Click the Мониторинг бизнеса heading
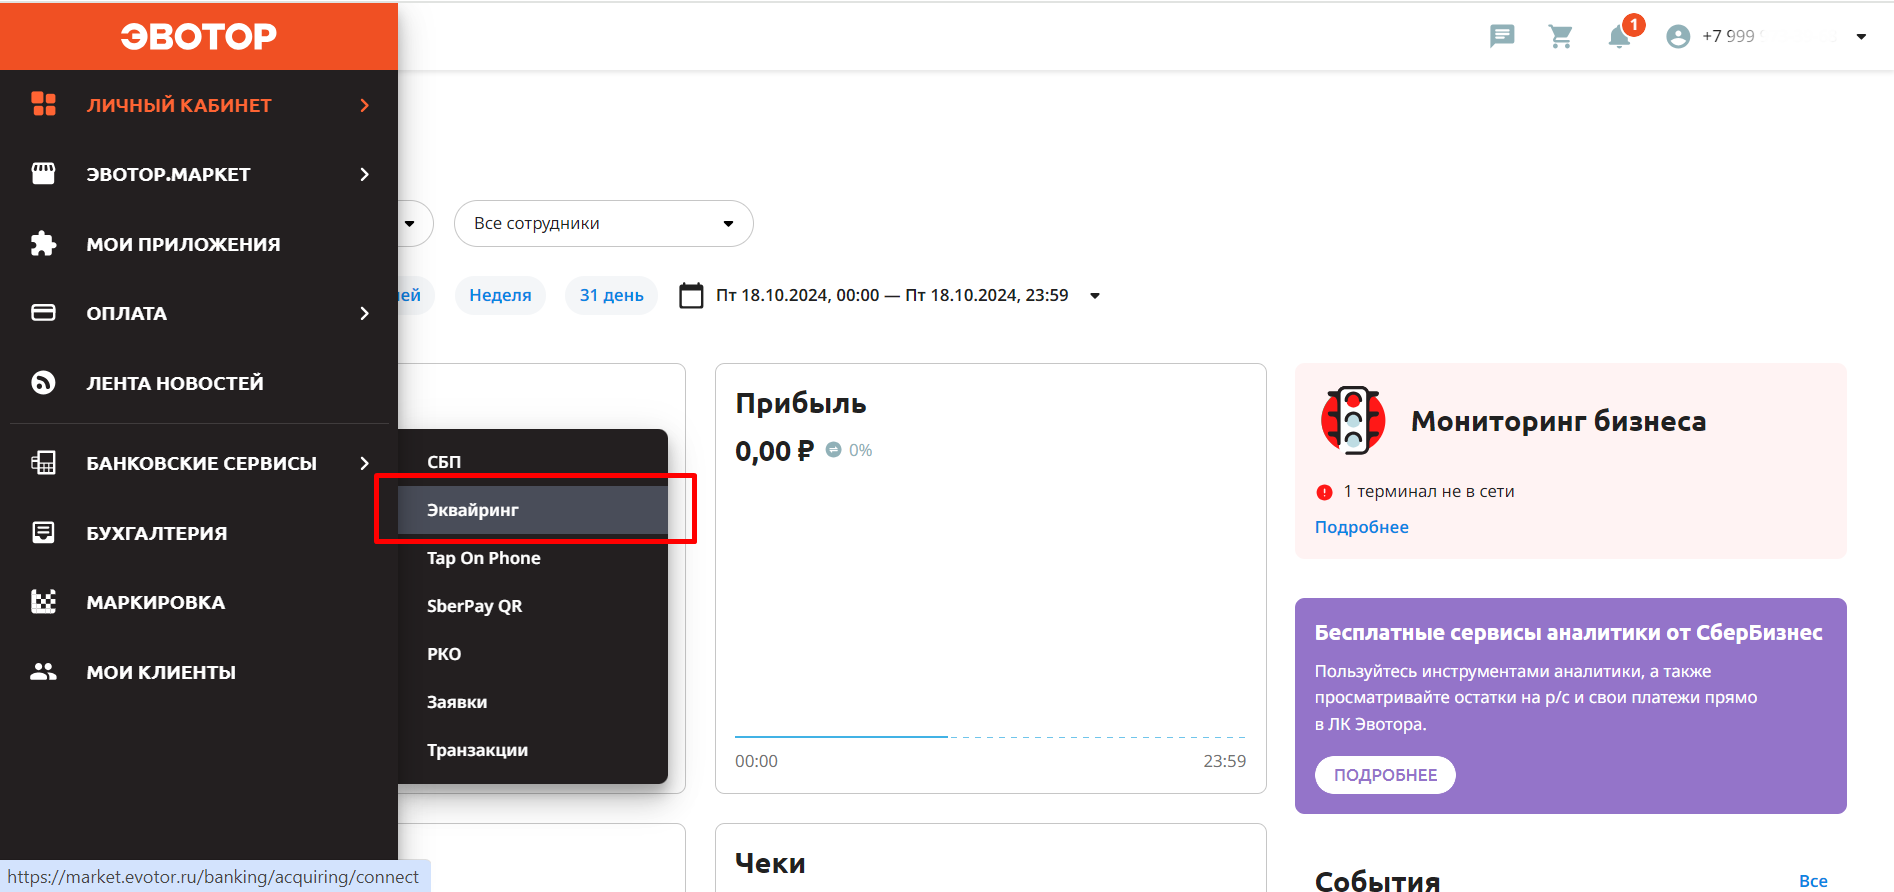 click(1558, 421)
